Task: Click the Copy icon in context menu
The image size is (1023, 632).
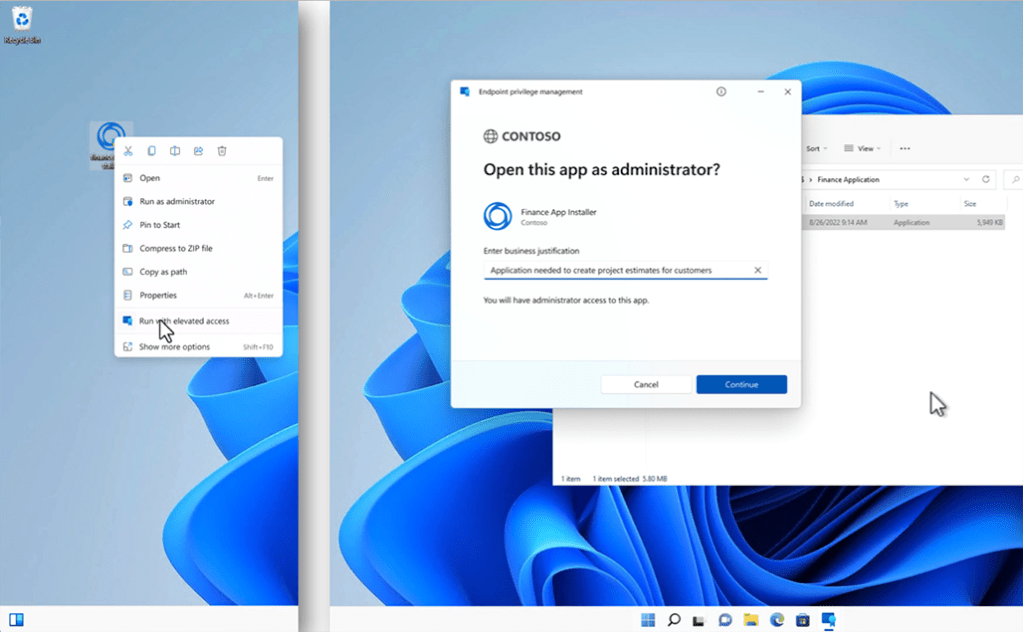Action: click(x=151, y=151)
